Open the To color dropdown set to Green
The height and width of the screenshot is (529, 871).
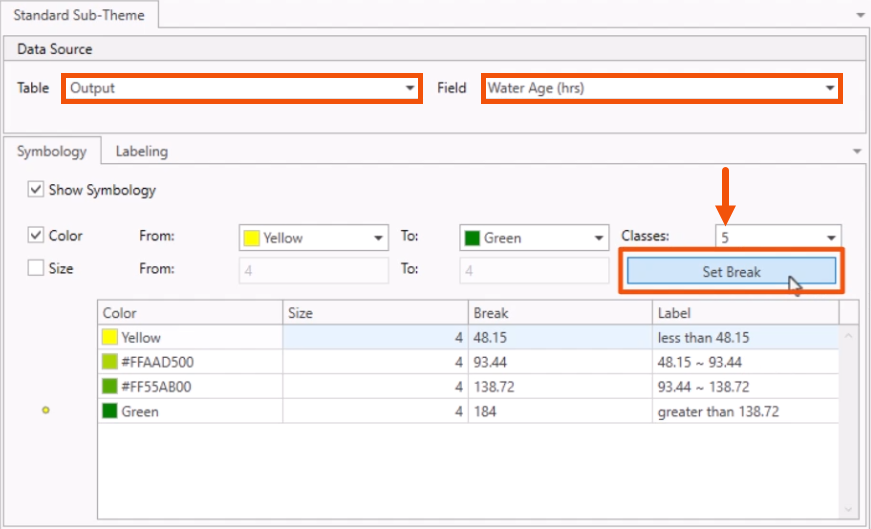click(x=534, y=238)
